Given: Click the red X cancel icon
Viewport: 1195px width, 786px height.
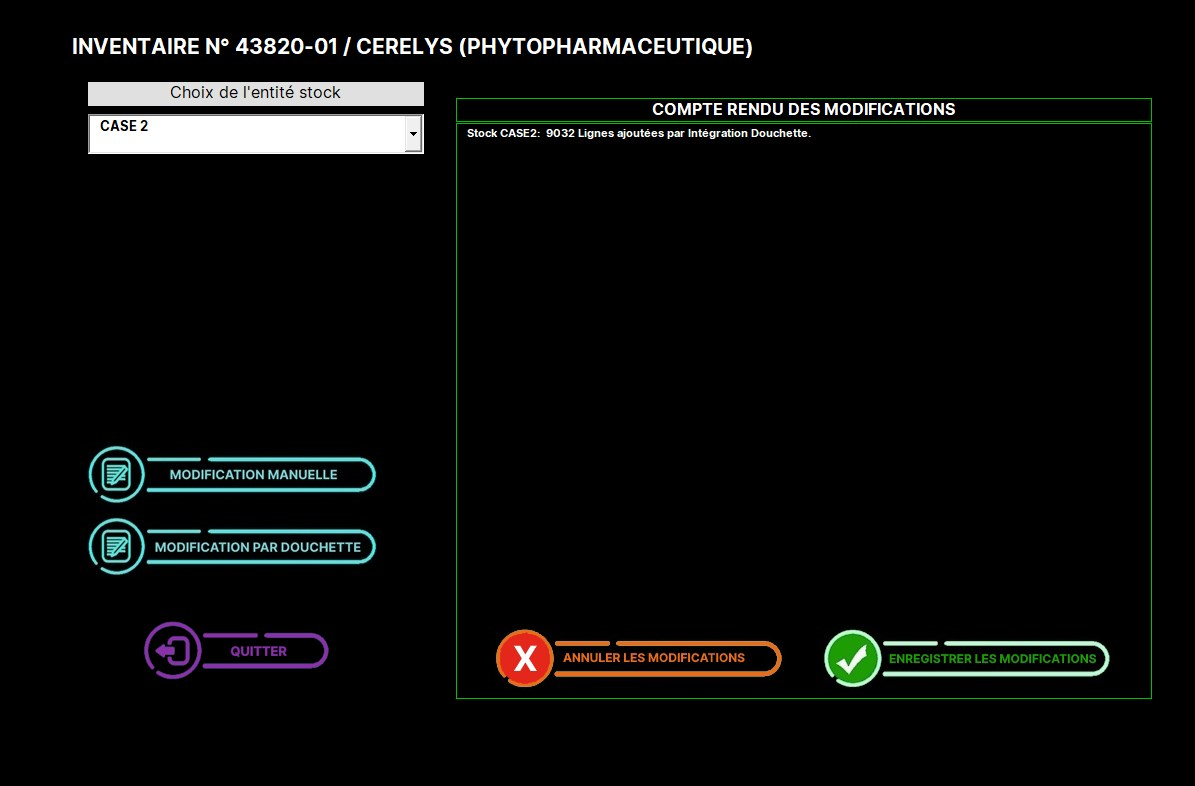Looking at the screenshot, I should pos(524,658).
